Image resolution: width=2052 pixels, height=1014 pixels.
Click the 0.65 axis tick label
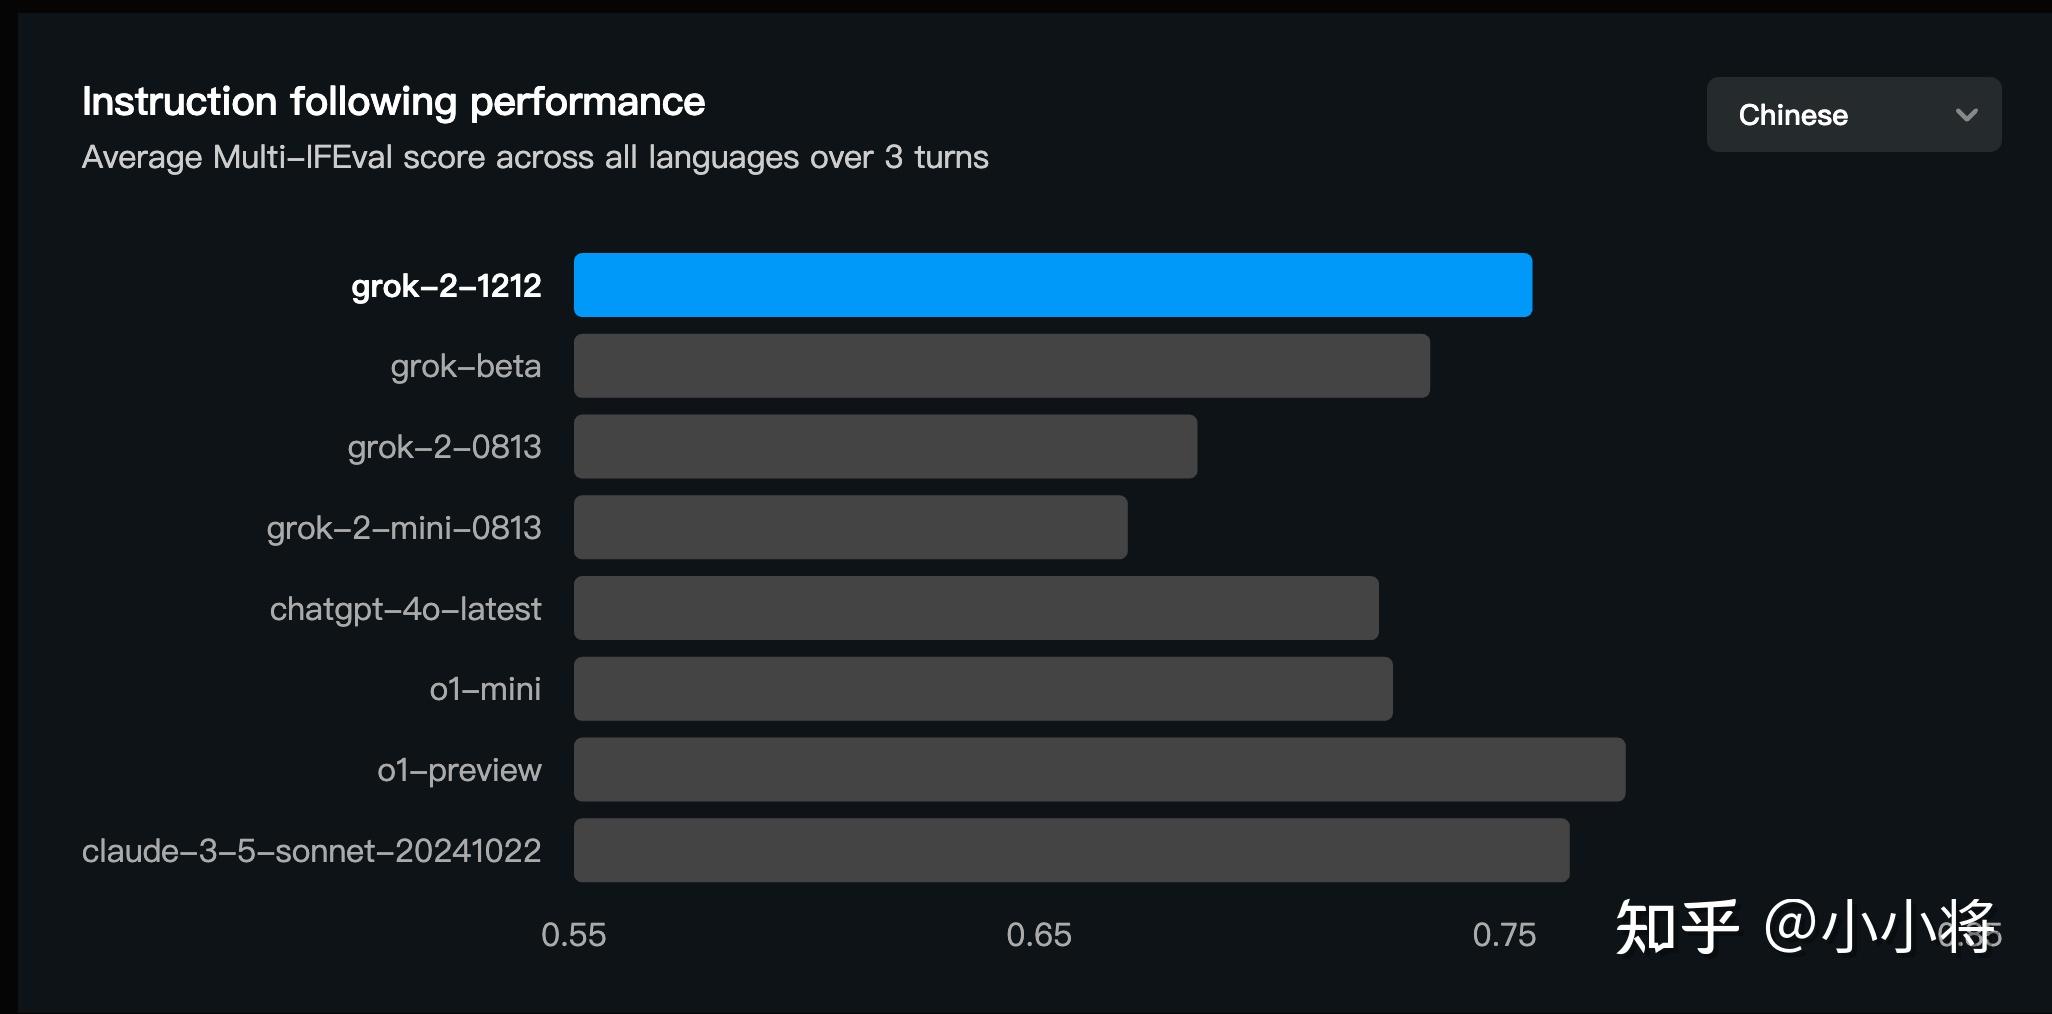tap(1038, 935)
